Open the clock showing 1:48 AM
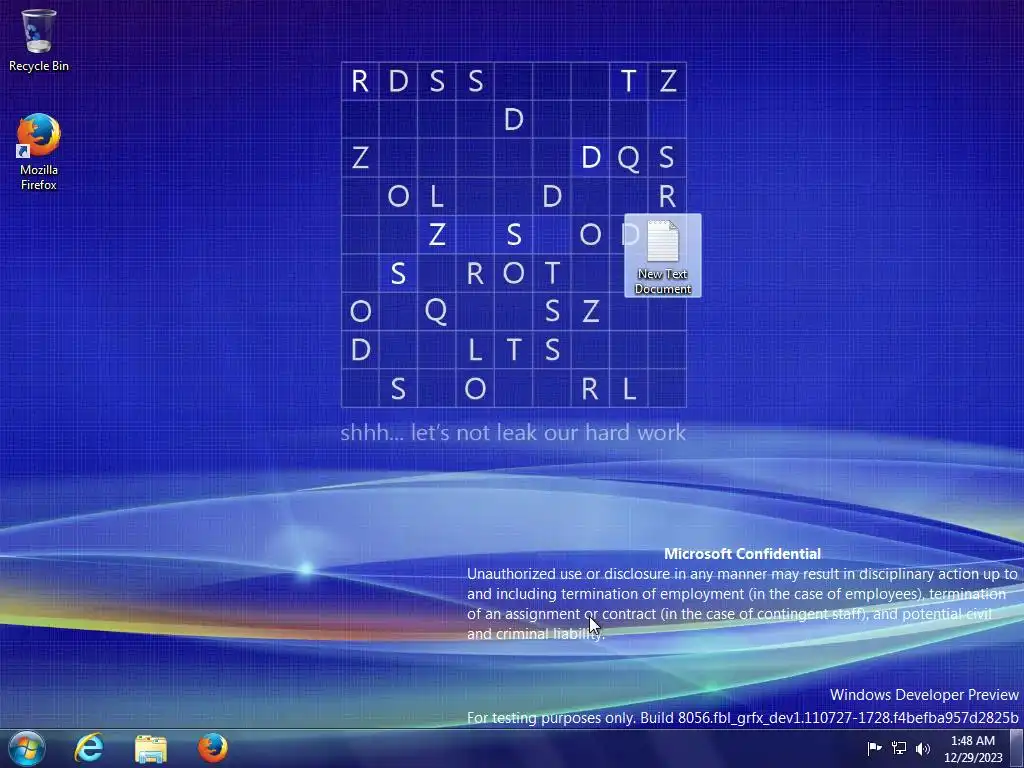 pos(973,749)
